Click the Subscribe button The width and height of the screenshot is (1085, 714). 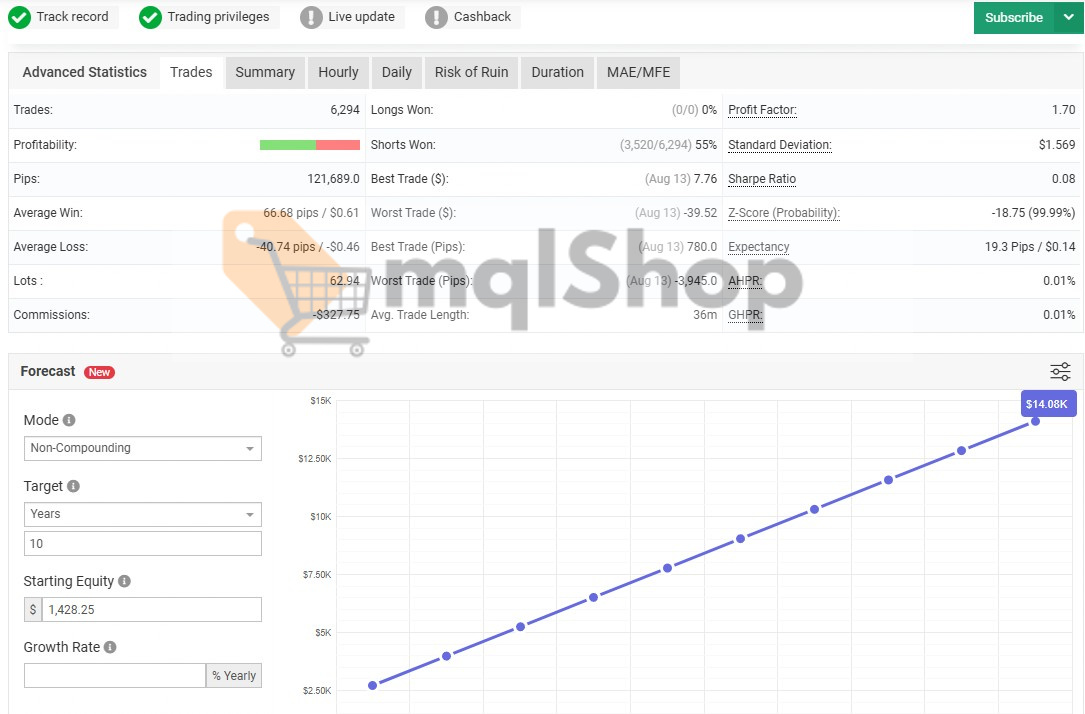[1013, 17]
